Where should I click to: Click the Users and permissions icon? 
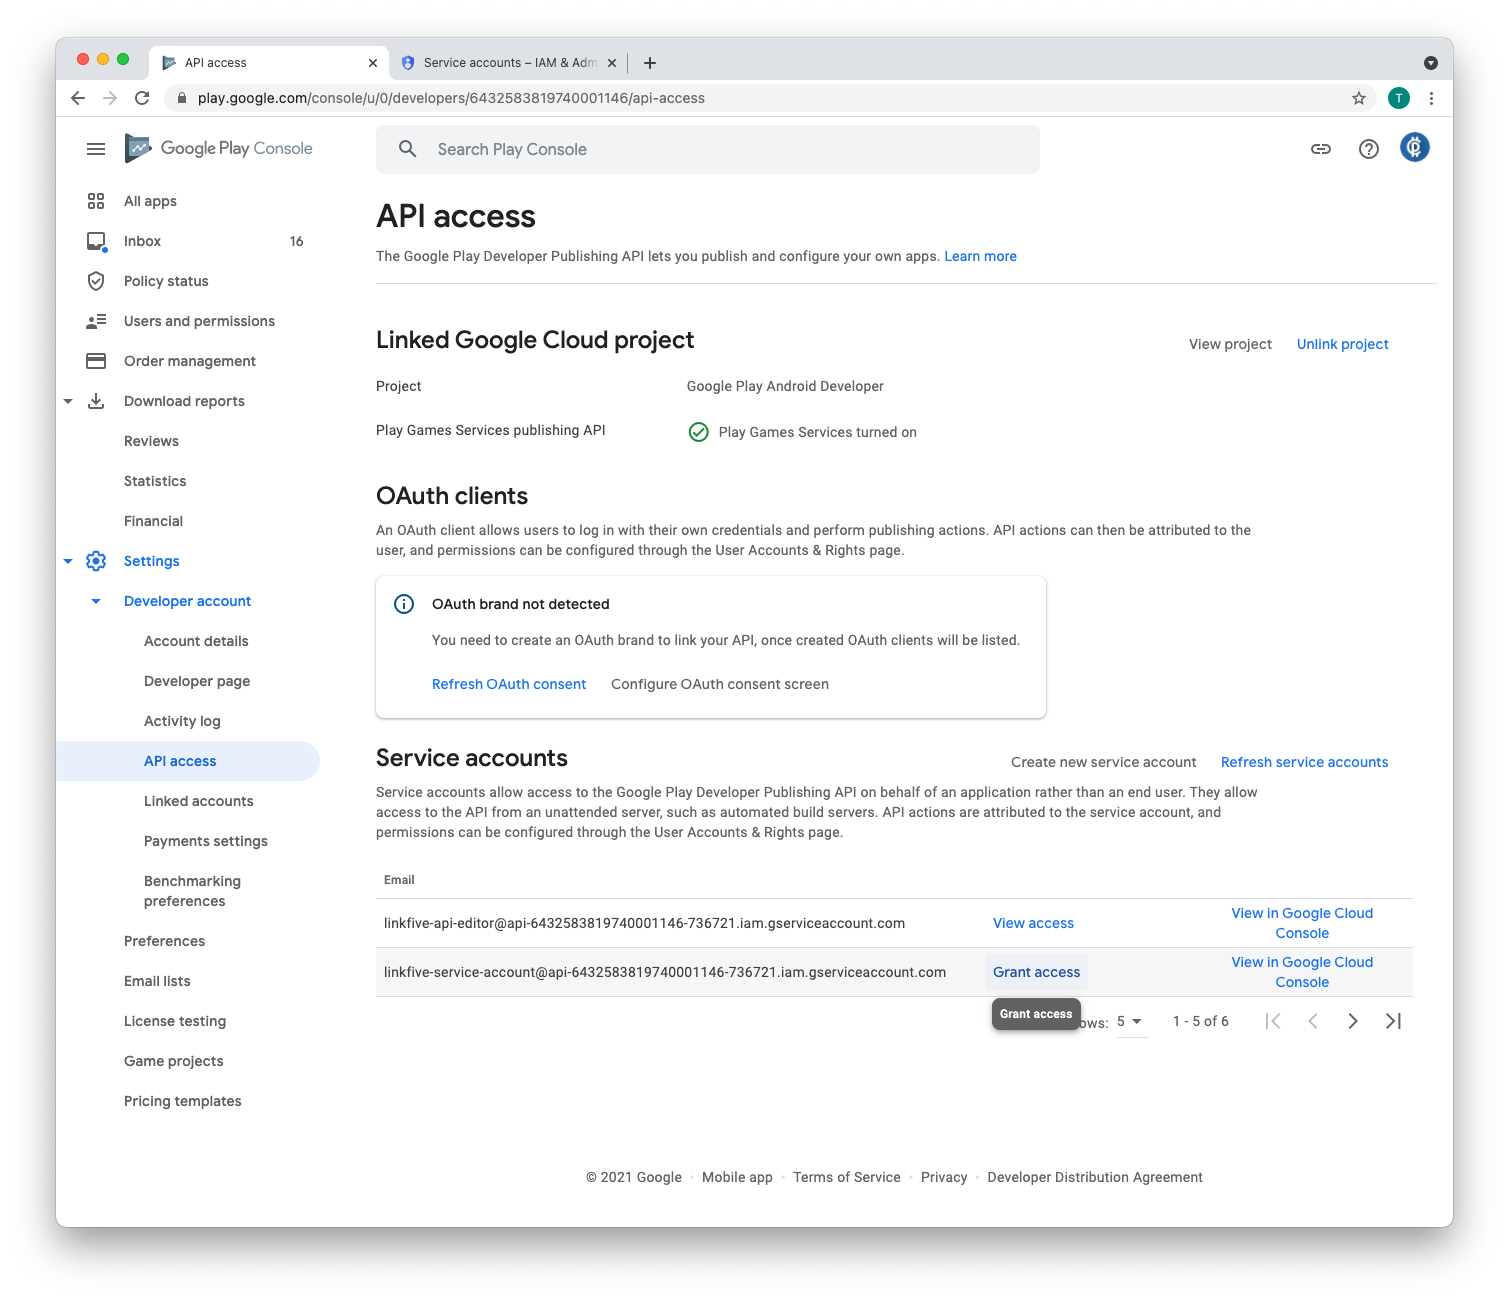(x=96, y=321)
